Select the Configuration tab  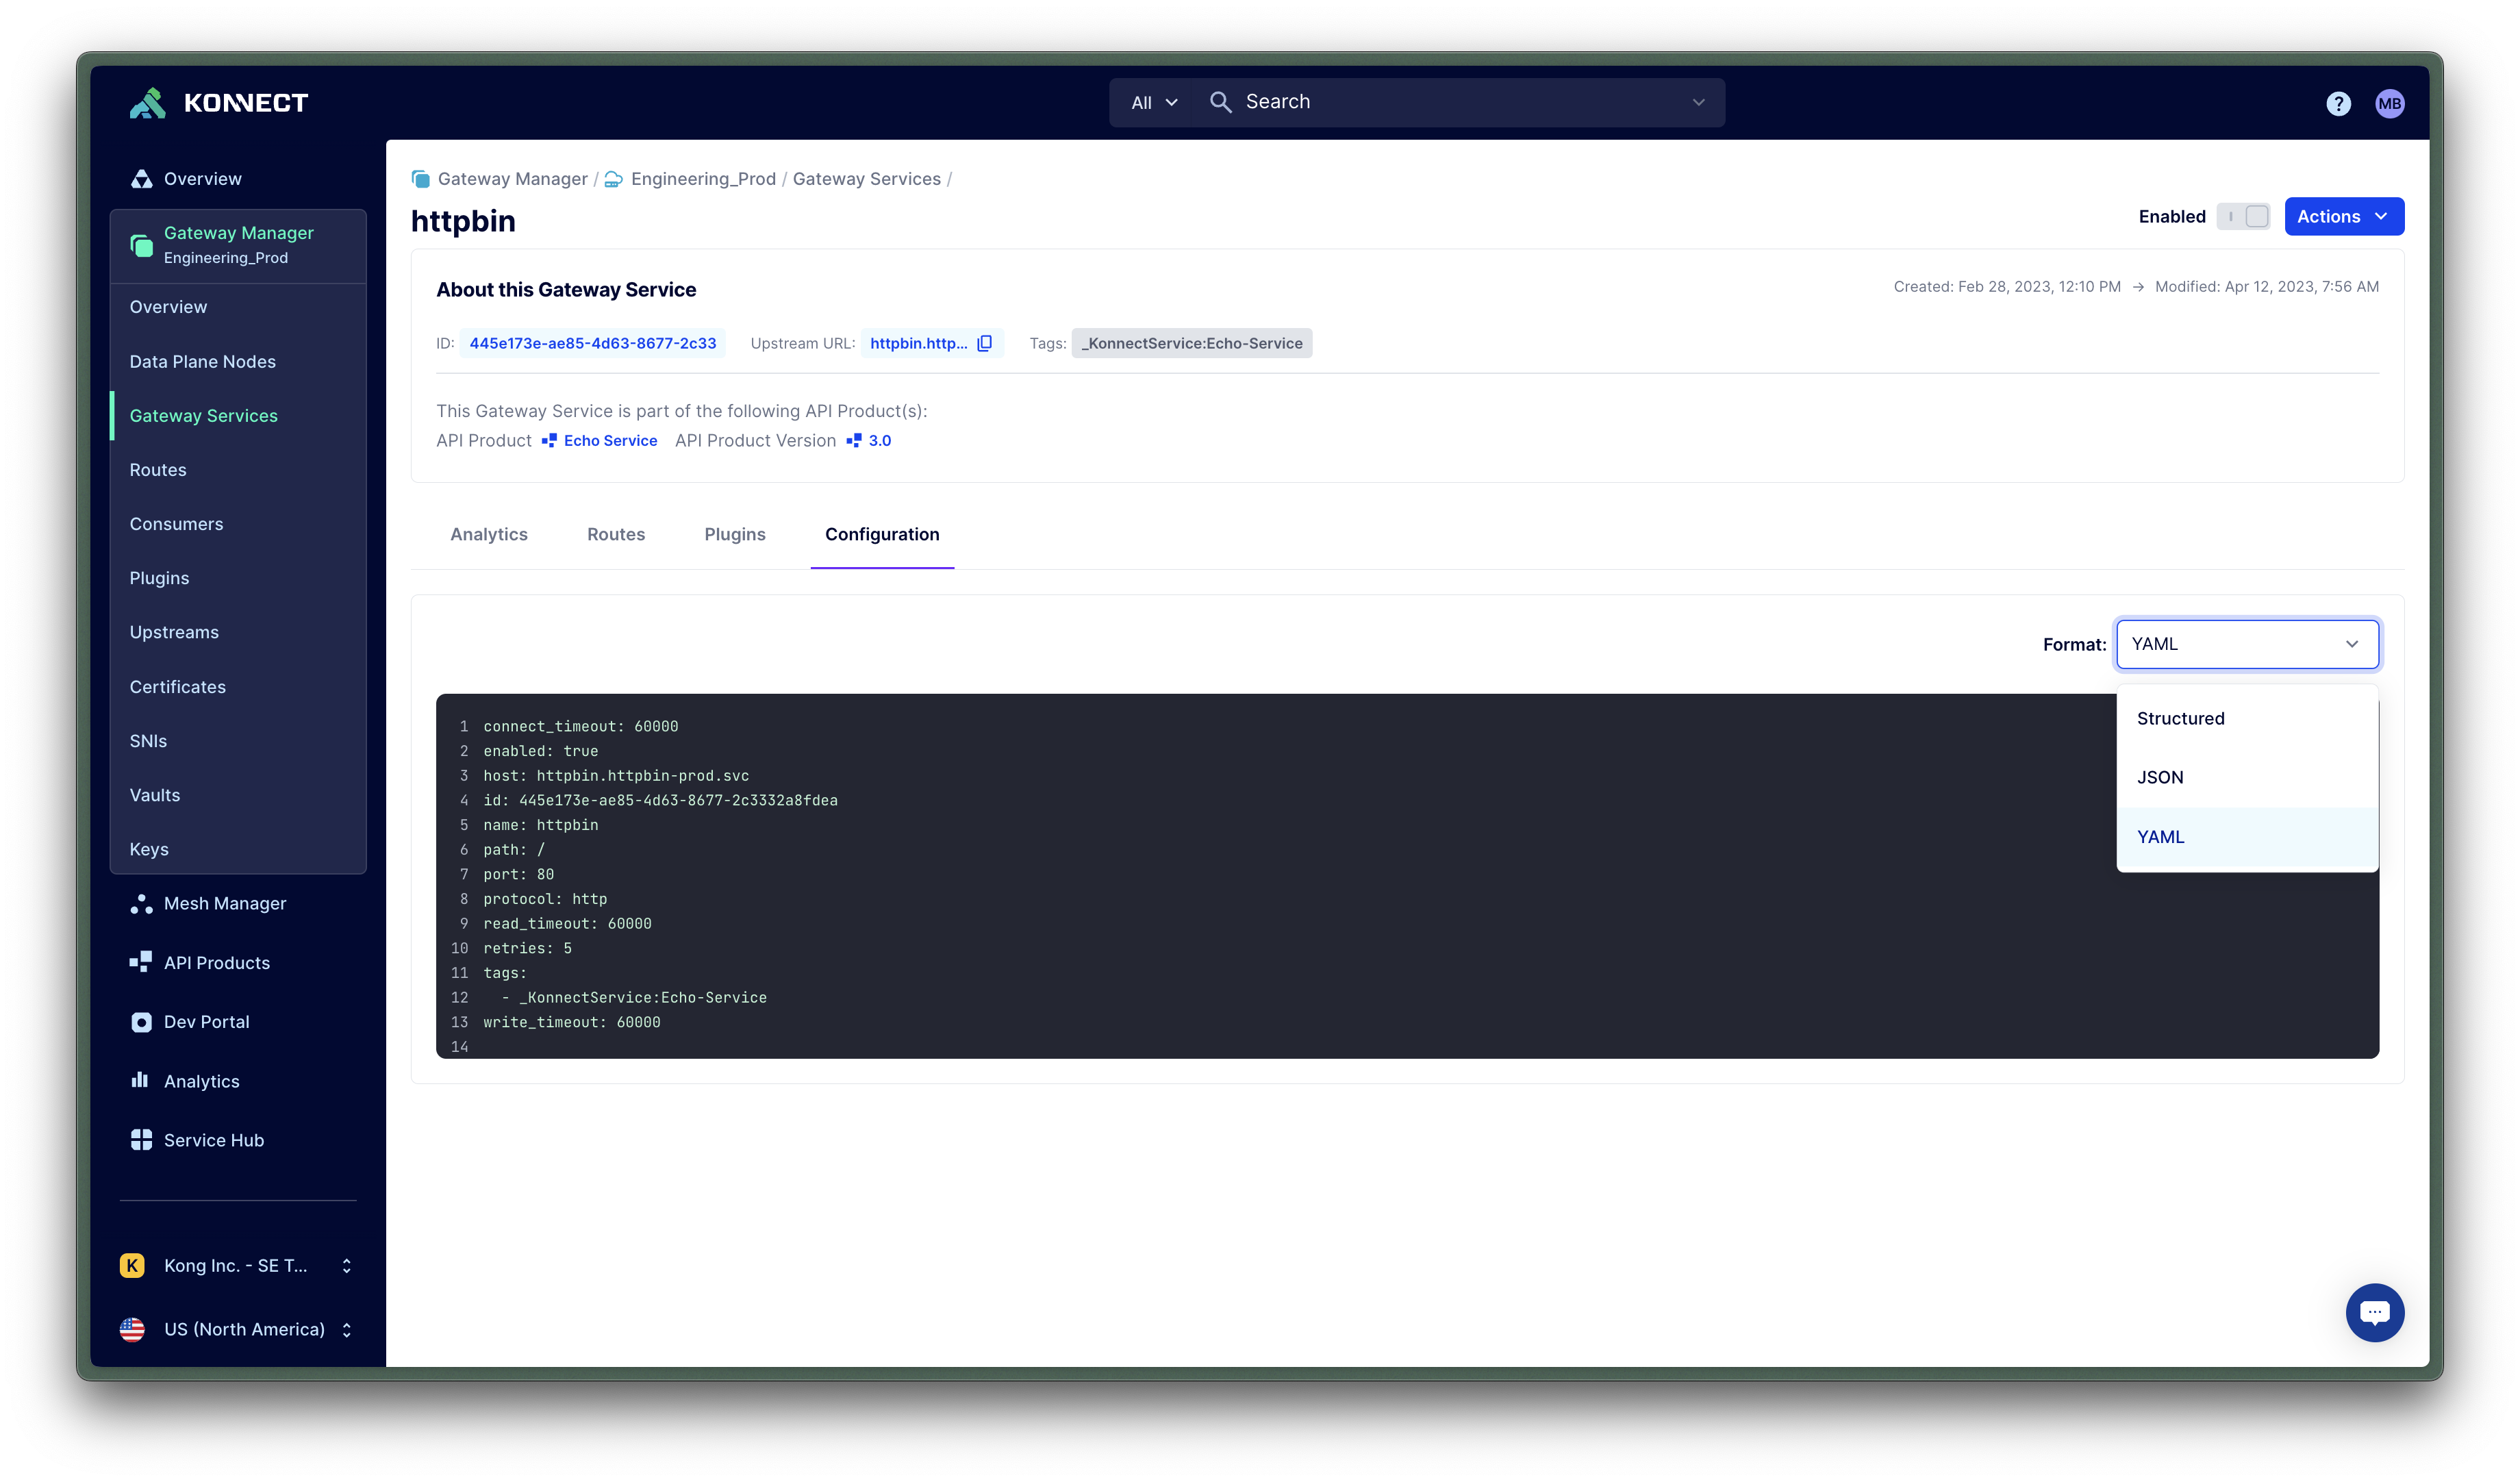pos(882,534)
